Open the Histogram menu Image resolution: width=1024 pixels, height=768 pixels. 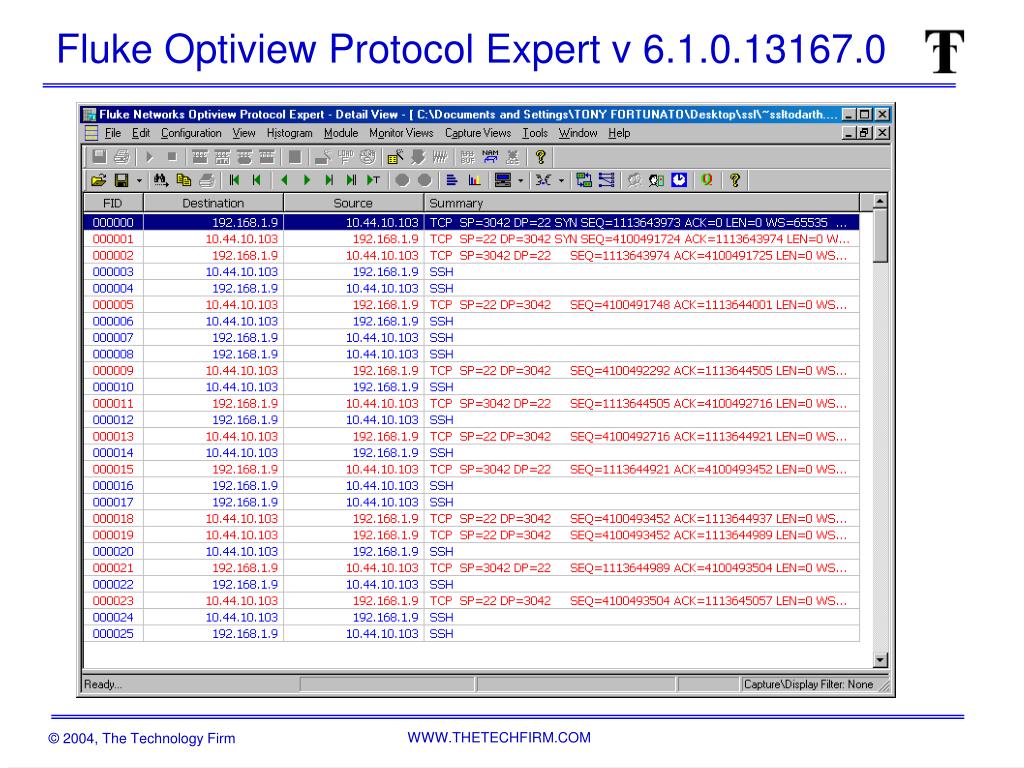(x=289, y=133)
